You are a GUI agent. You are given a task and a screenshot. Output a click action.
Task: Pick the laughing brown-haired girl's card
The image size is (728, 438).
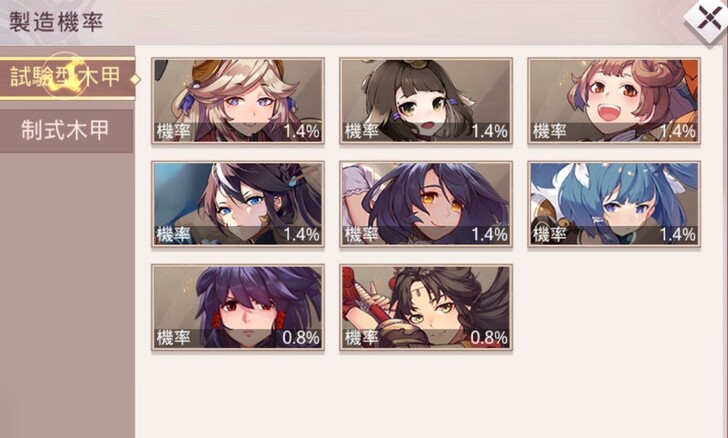point(614,100)
